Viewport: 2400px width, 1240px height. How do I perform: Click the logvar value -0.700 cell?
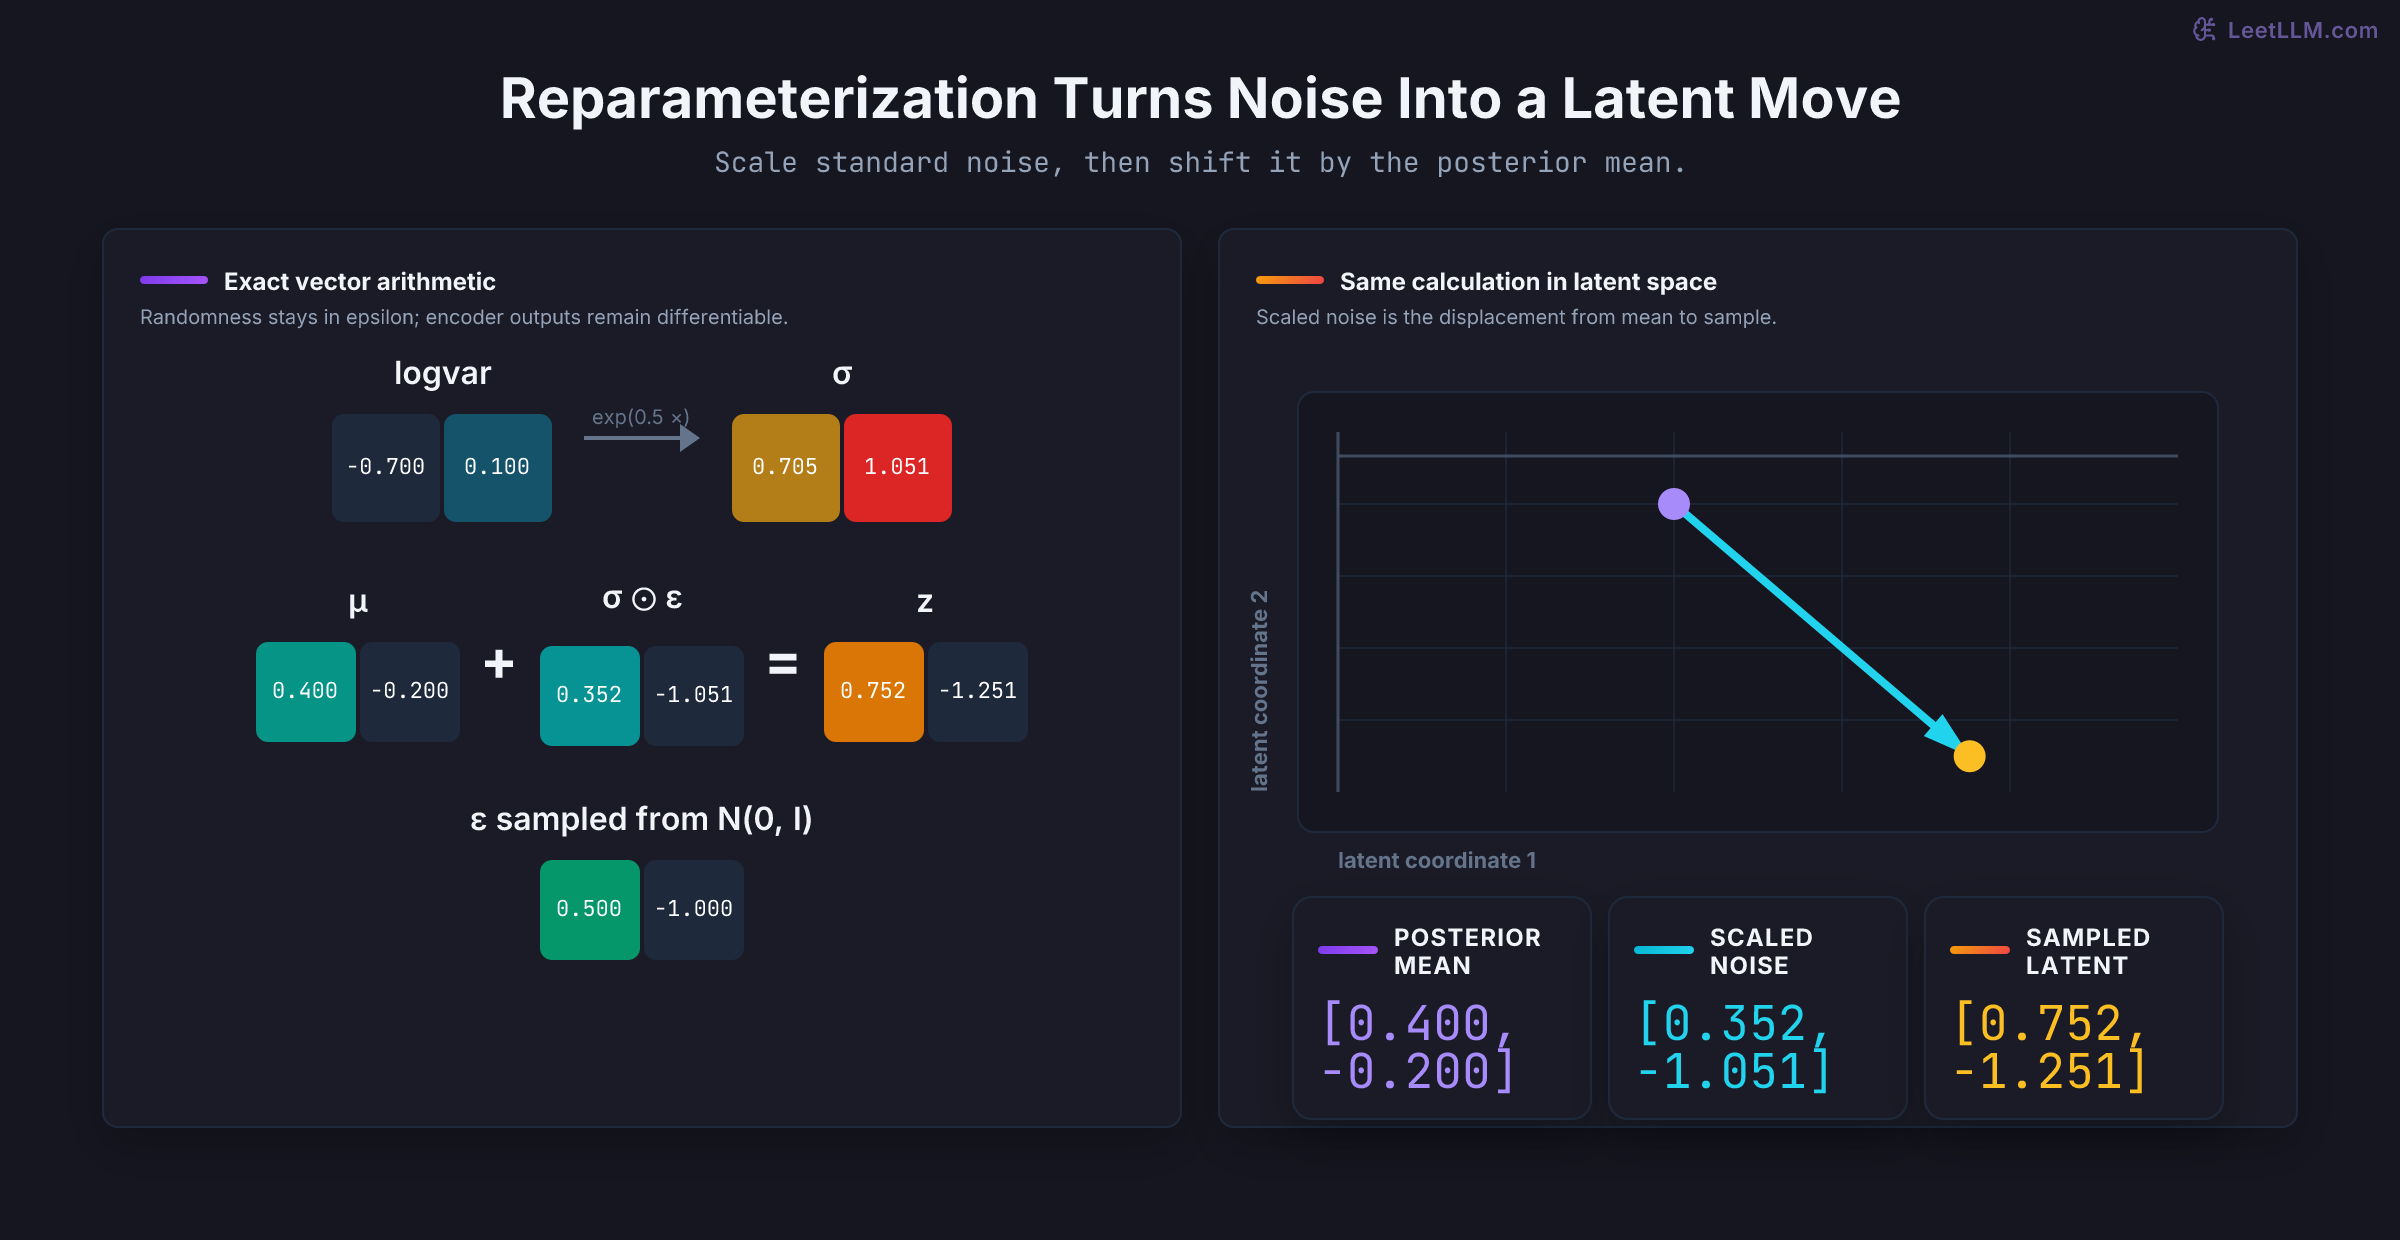pyautogui.click(x=386, y=467)
